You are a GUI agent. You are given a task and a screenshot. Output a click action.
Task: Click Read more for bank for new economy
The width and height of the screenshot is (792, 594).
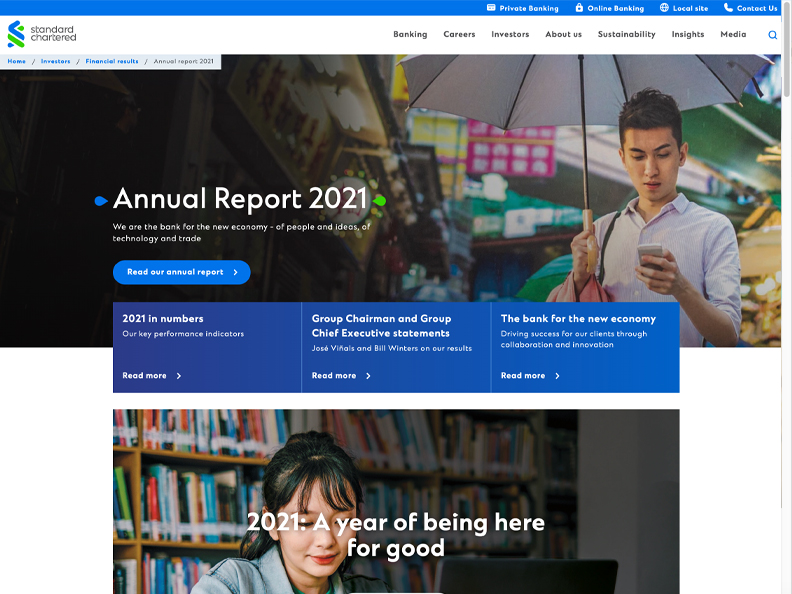[x=523, y=376]
